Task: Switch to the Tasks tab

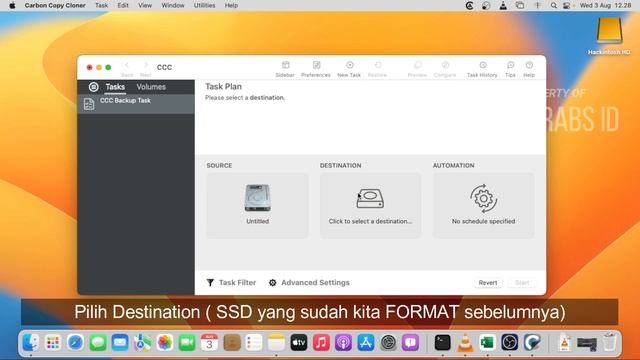Action: click(115, 87)
